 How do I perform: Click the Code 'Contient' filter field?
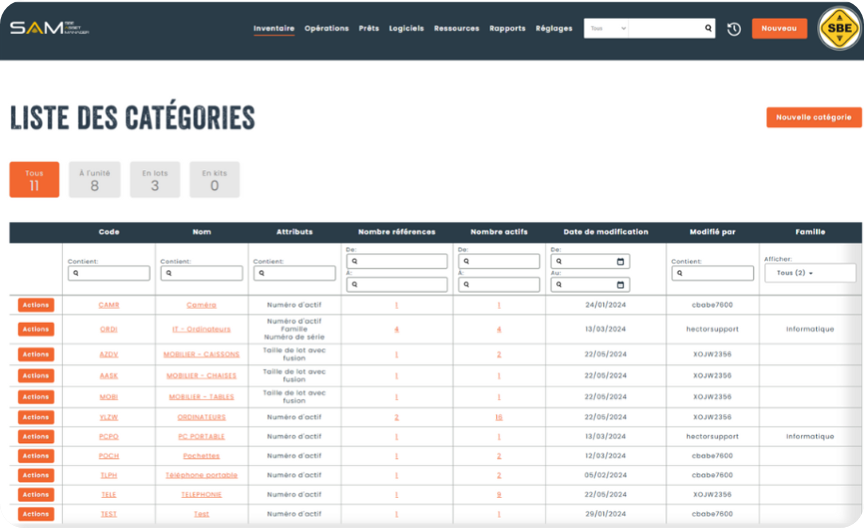point(108,273)
